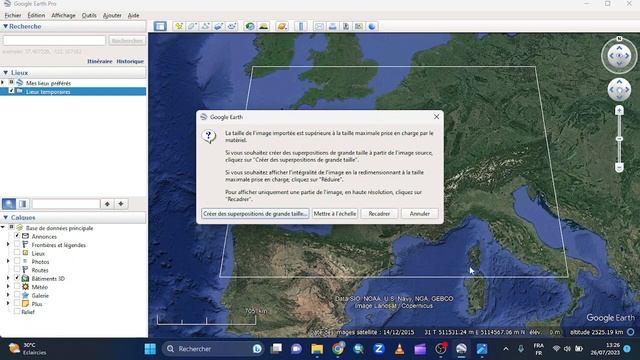Click the blue Earth globe toolbar icon
Viewport: 640px width, 360px height.
pyautogui.click(x=372, y=26)
